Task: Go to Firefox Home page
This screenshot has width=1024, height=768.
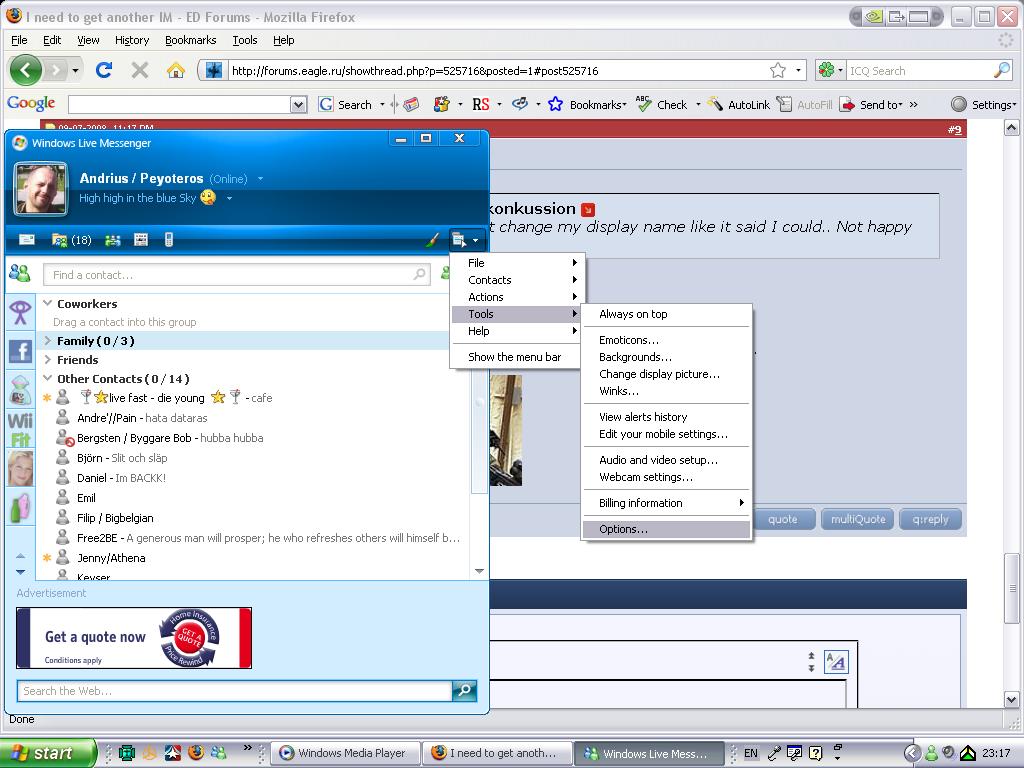Action: (x=175, y=70)
